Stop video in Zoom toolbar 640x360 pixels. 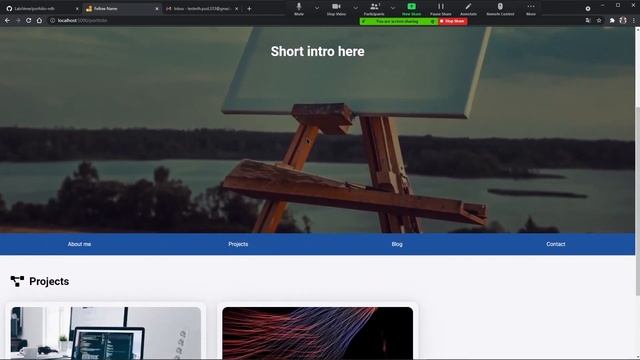point(336,8)
